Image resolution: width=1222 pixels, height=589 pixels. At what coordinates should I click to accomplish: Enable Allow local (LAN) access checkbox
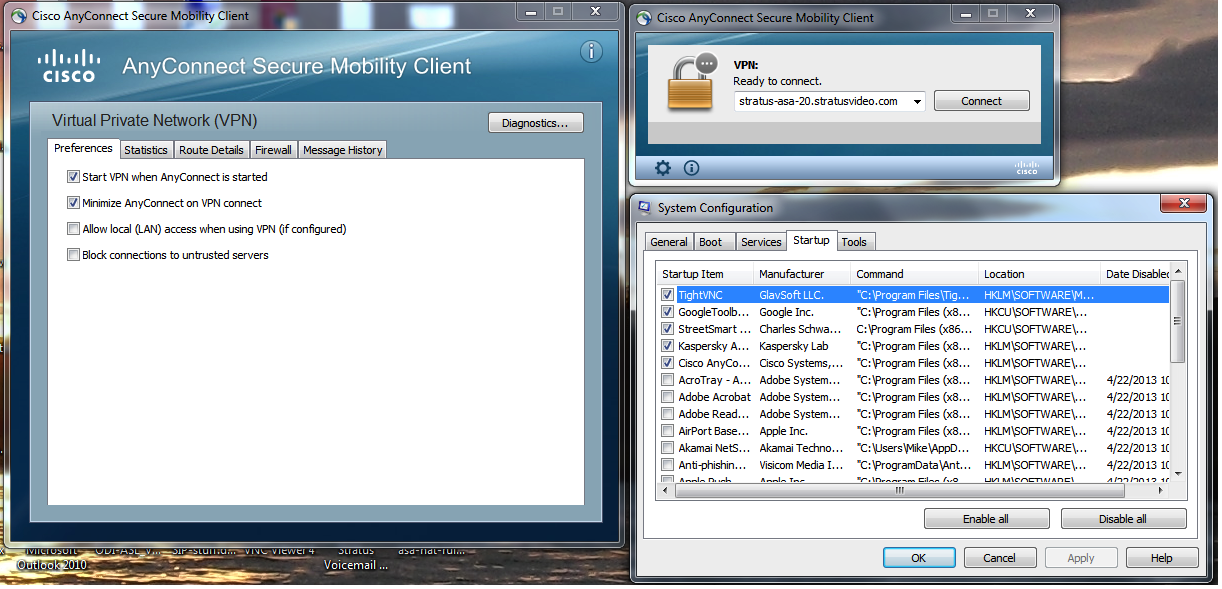[x=73, y=229]
